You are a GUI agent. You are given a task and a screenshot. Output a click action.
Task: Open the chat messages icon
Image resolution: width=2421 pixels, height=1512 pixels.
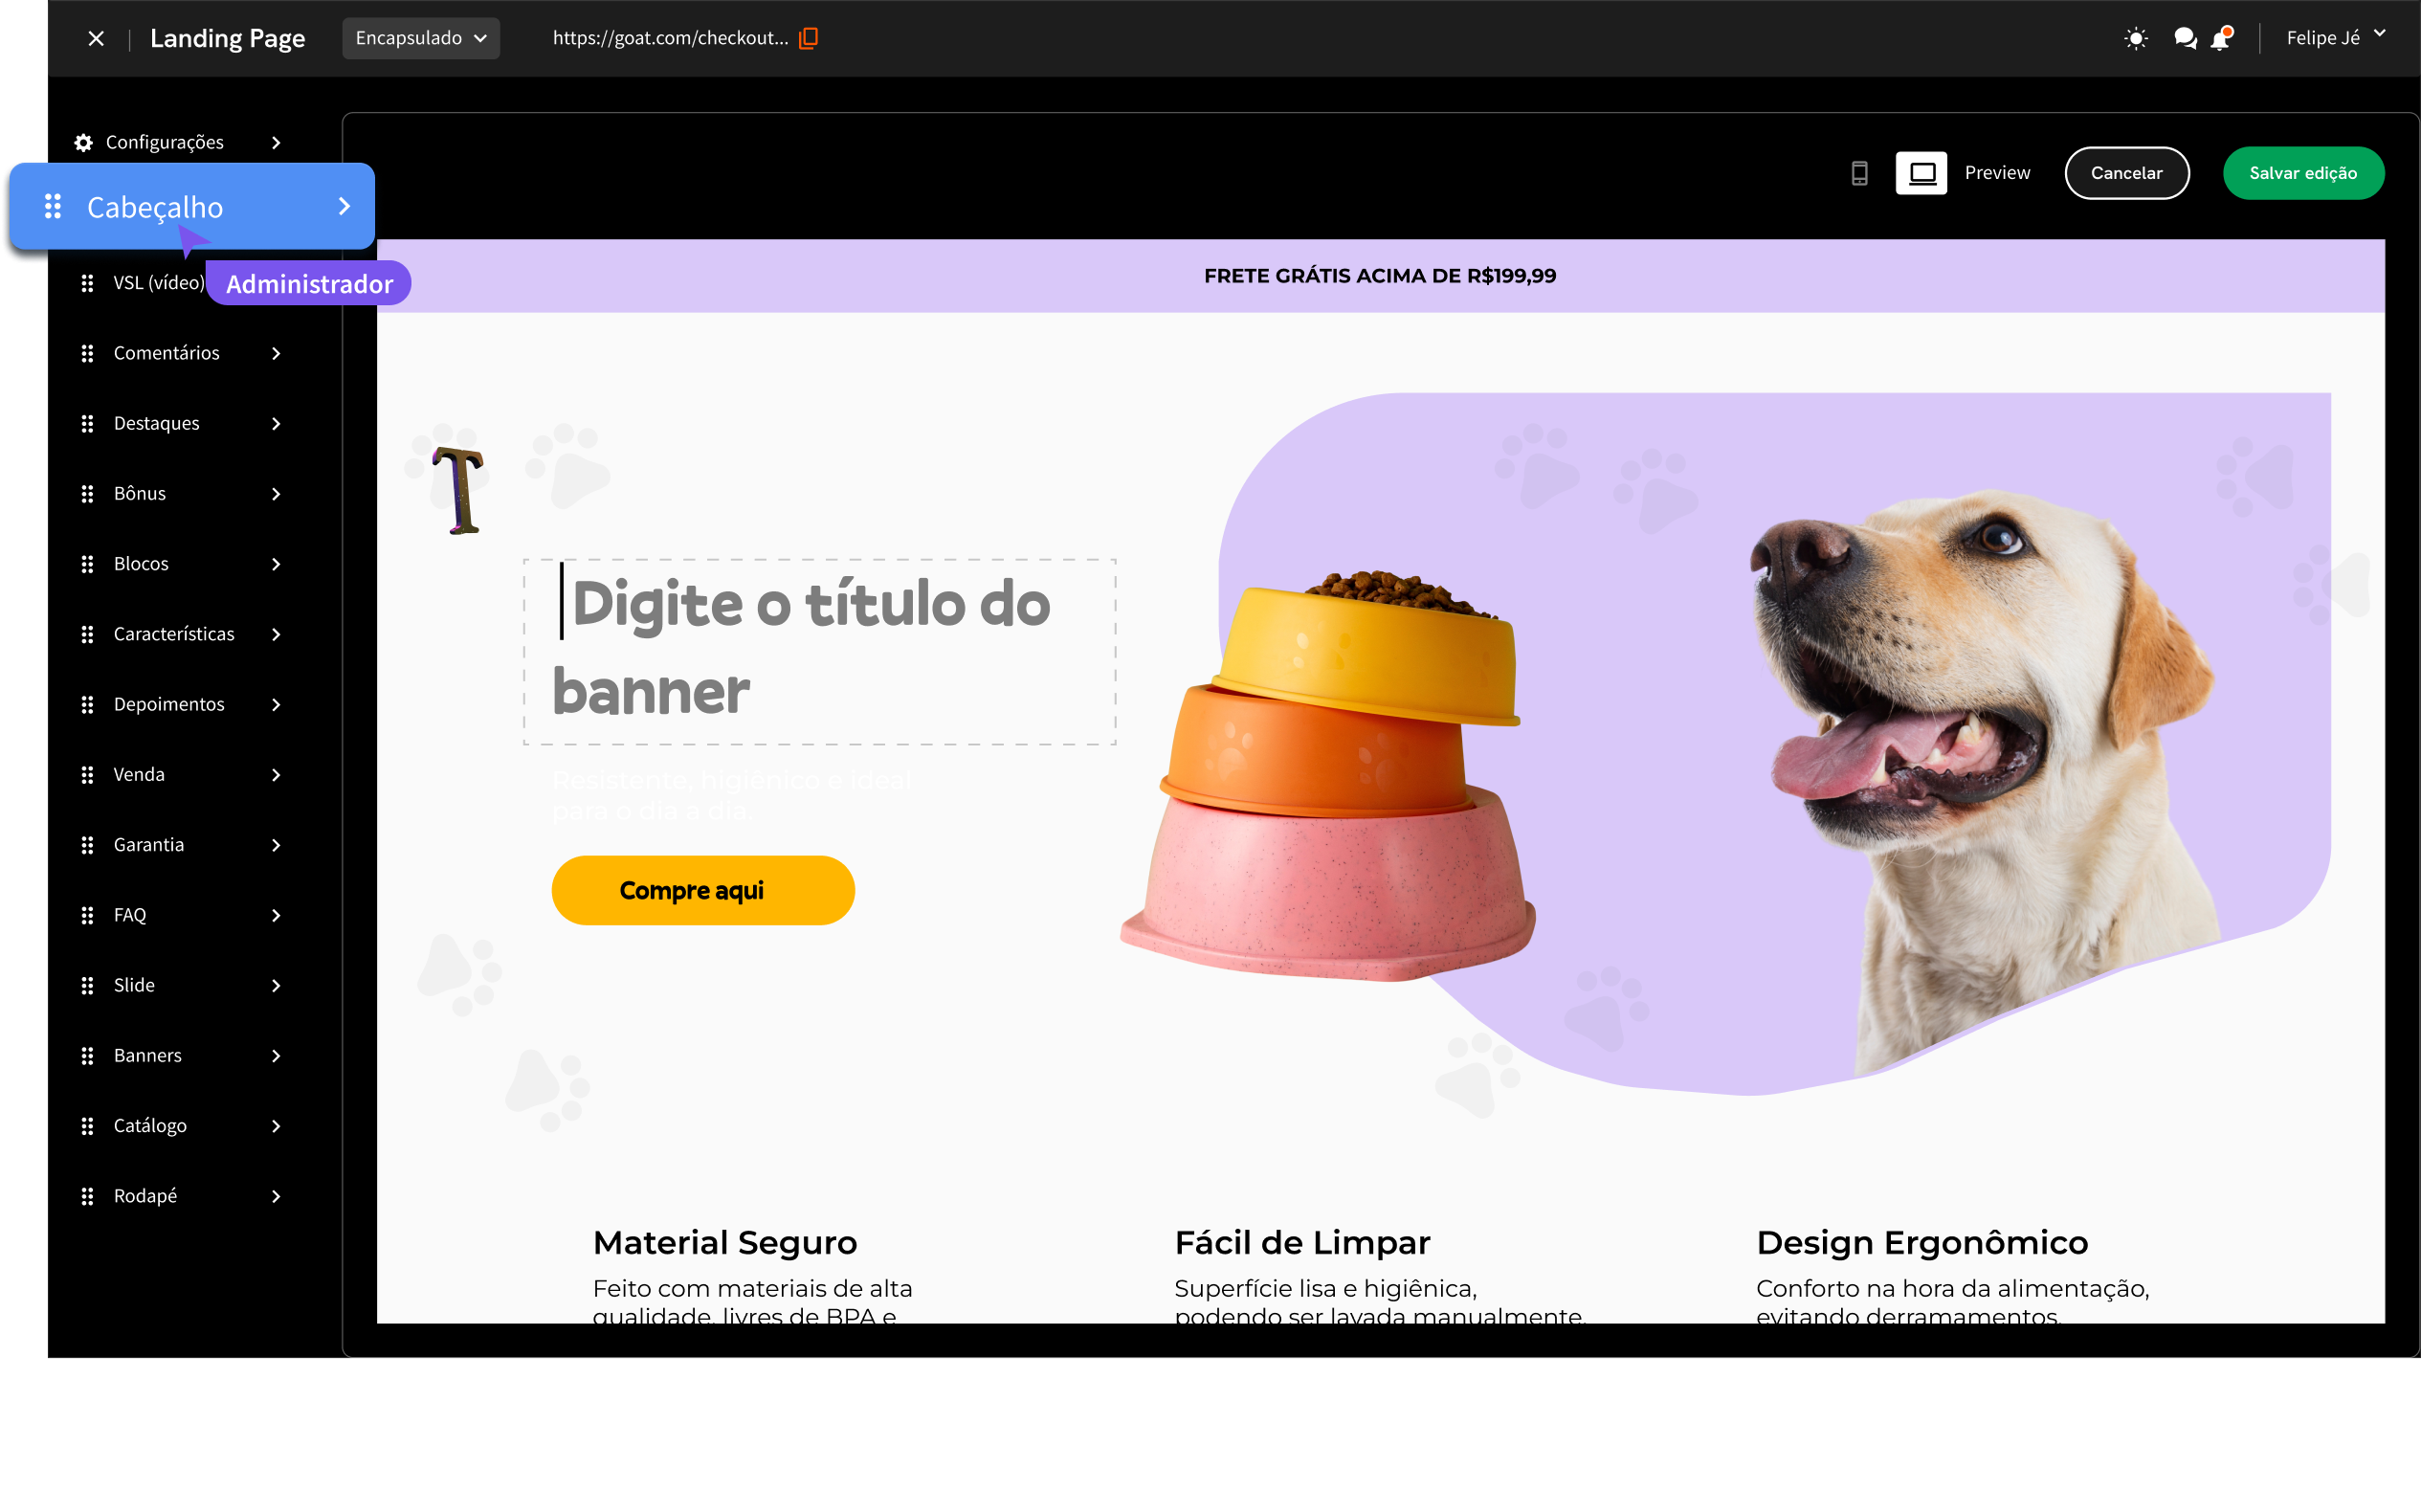pos(2185,38)
